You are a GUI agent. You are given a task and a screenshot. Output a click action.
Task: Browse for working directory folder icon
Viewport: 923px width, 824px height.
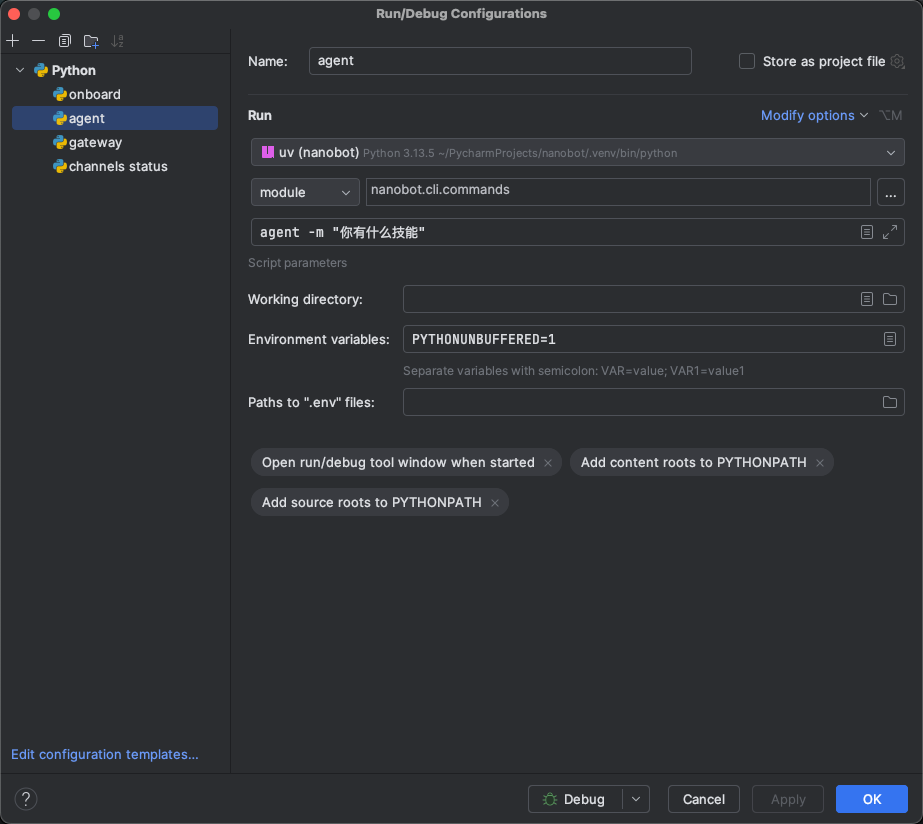coord(890,299)
